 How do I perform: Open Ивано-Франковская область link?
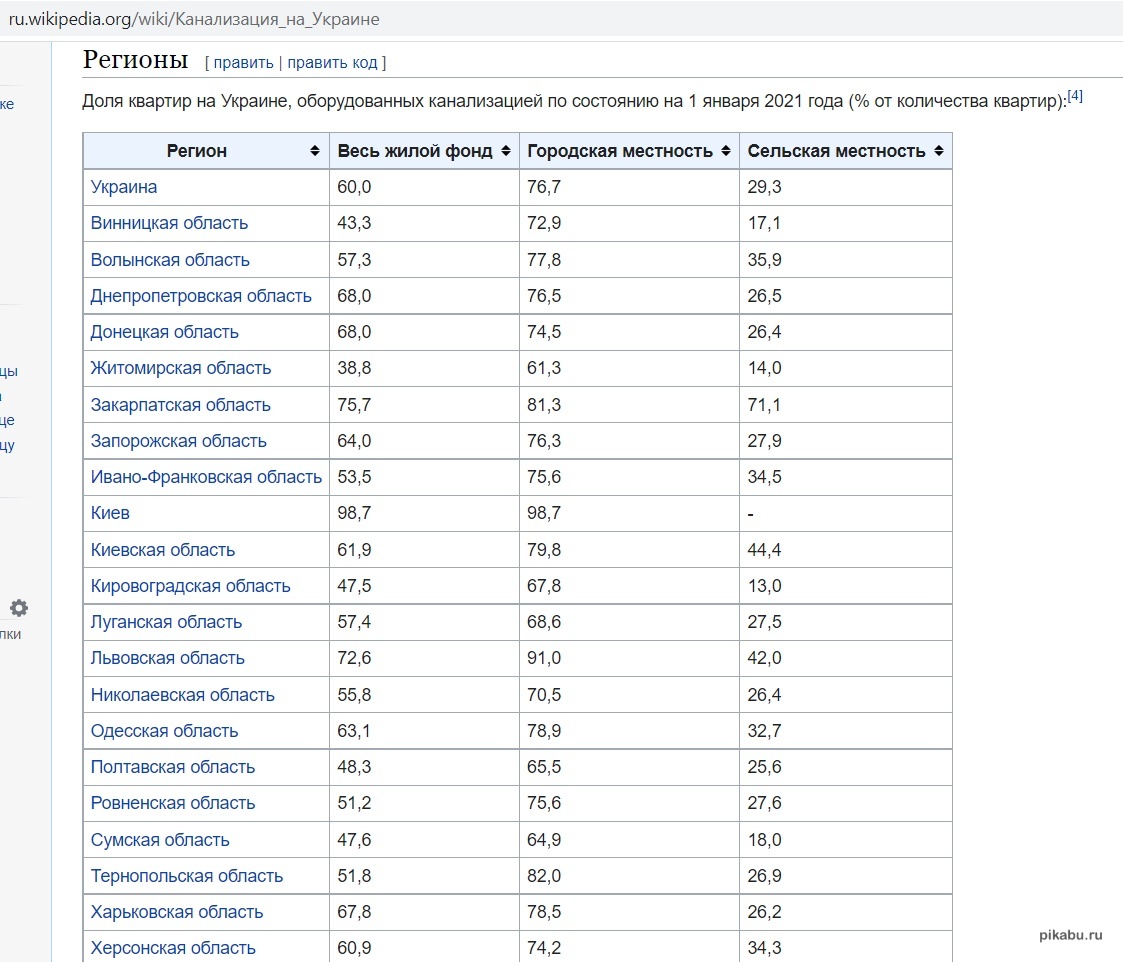(x=206, y=477)
